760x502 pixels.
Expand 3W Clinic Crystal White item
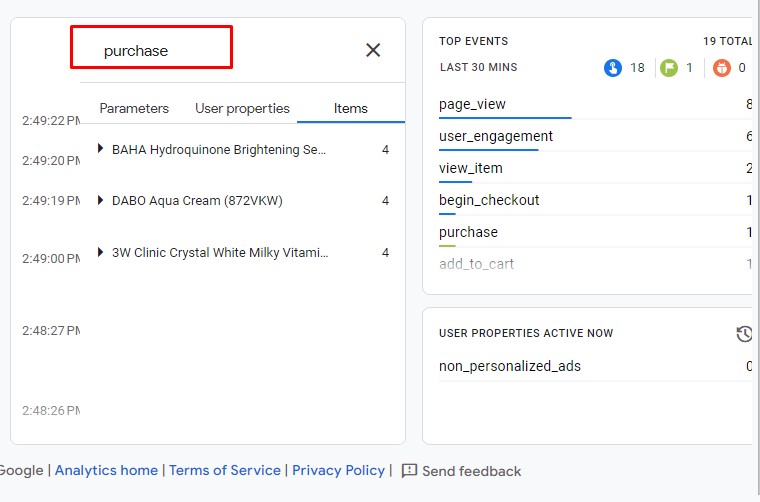(100, 252)
